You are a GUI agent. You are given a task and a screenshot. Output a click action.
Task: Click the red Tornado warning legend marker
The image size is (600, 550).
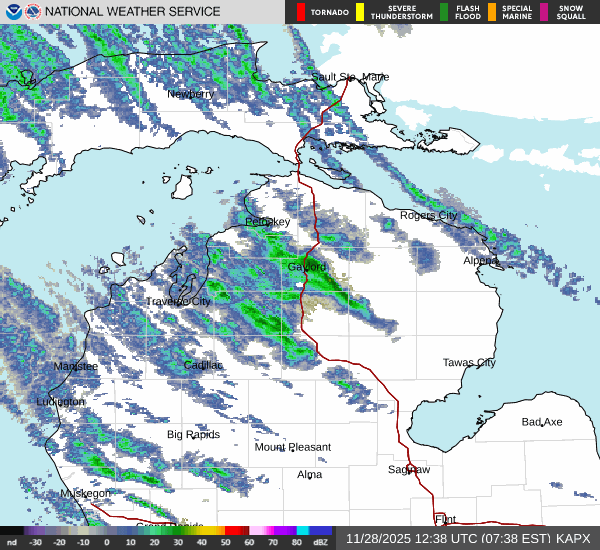pyautogui.click(x=301, y=12)
